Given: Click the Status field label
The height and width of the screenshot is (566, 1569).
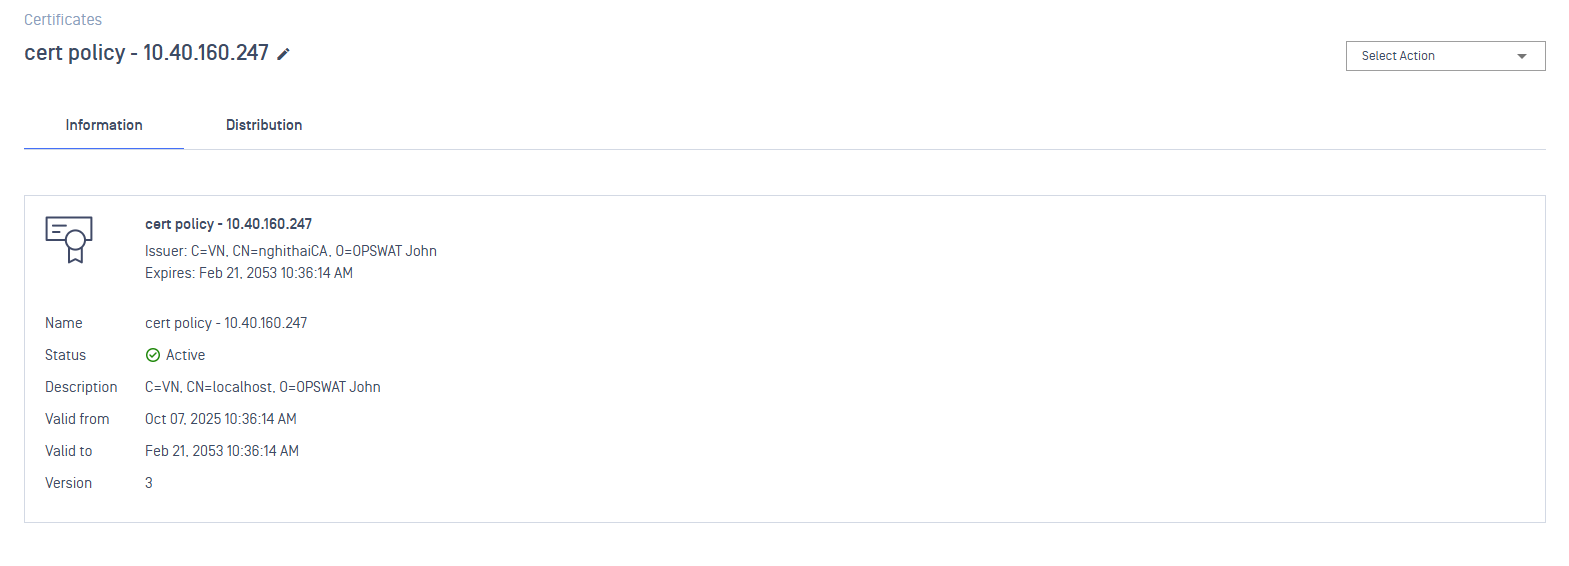Looking at the screenshot, I should [65, 355].
